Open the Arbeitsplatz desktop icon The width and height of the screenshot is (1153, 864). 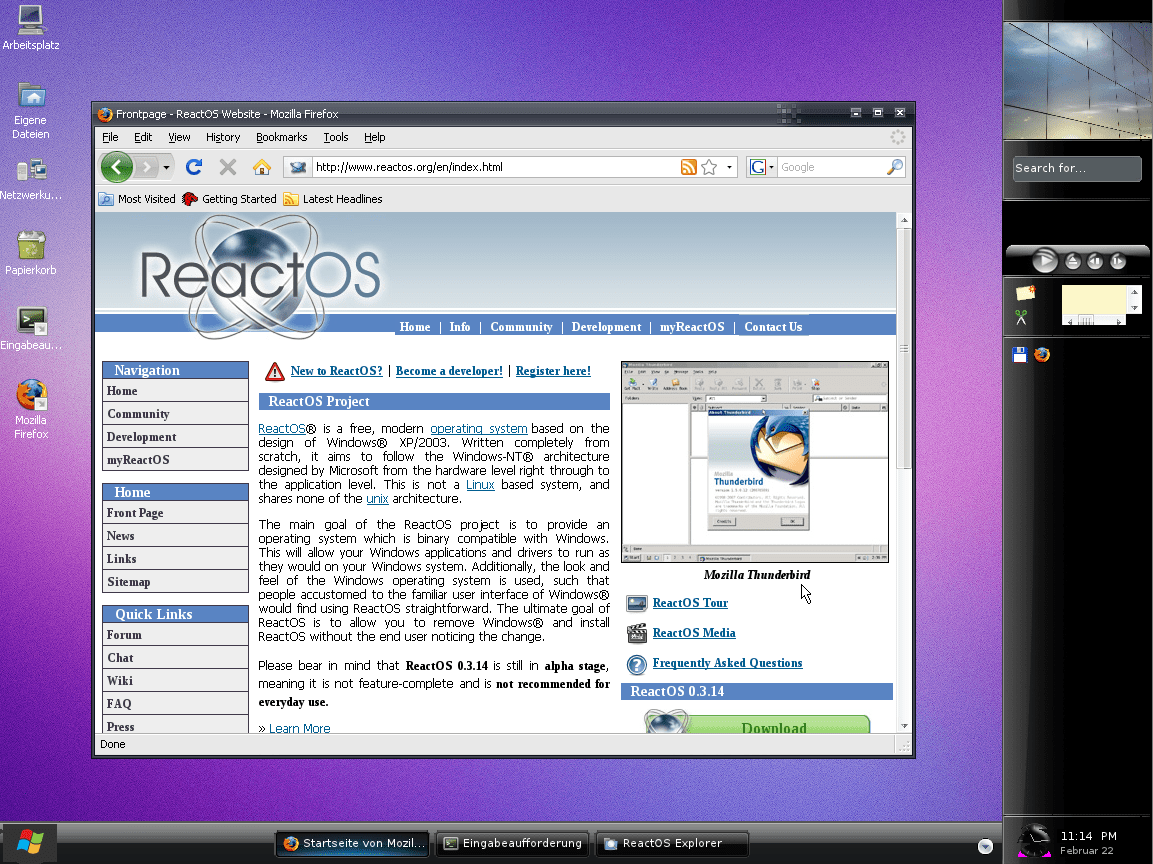[31, 28]
